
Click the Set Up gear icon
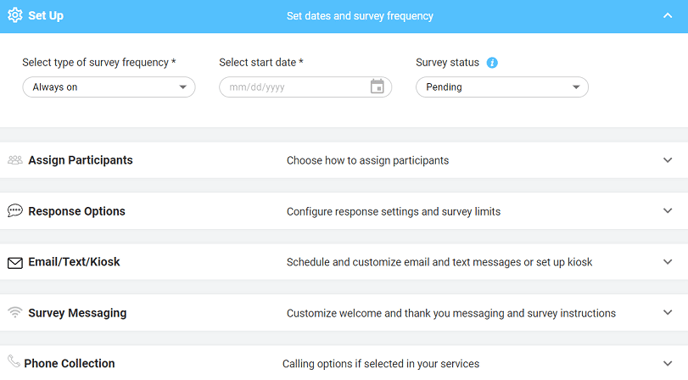point(15,15)
